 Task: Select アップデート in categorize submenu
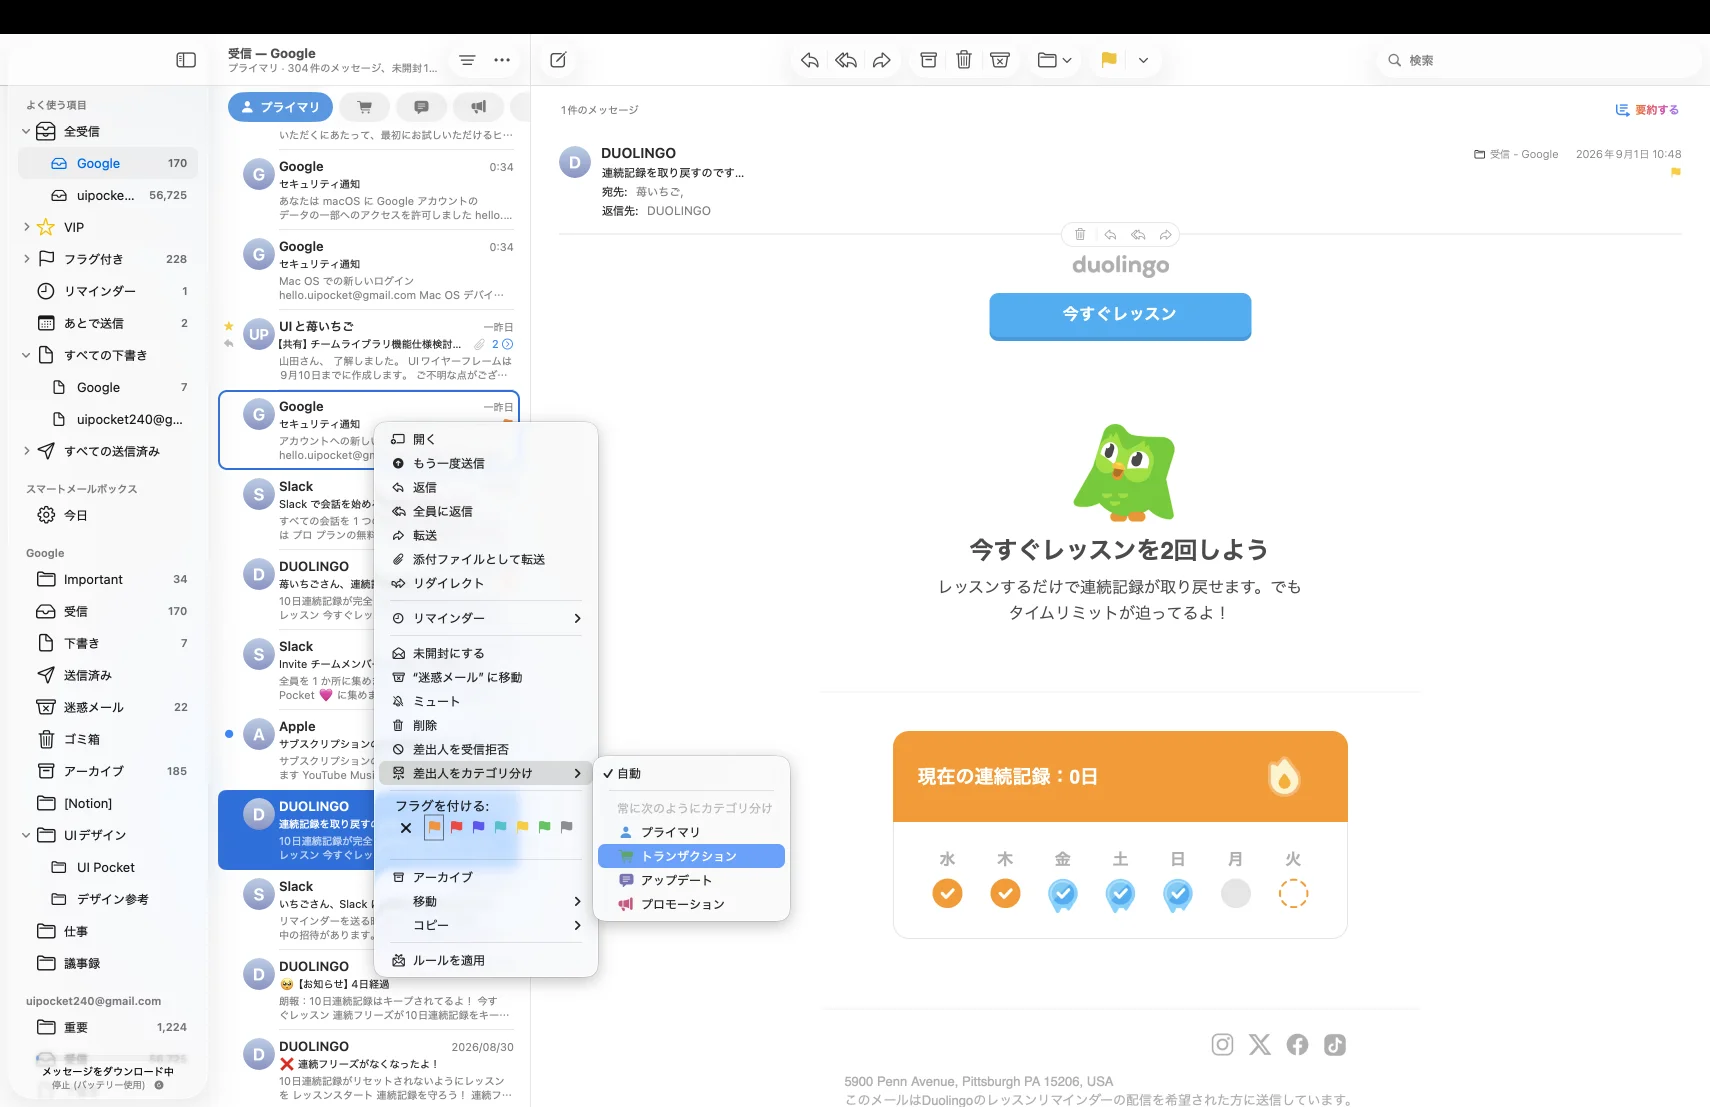click(x=691, y=880)
